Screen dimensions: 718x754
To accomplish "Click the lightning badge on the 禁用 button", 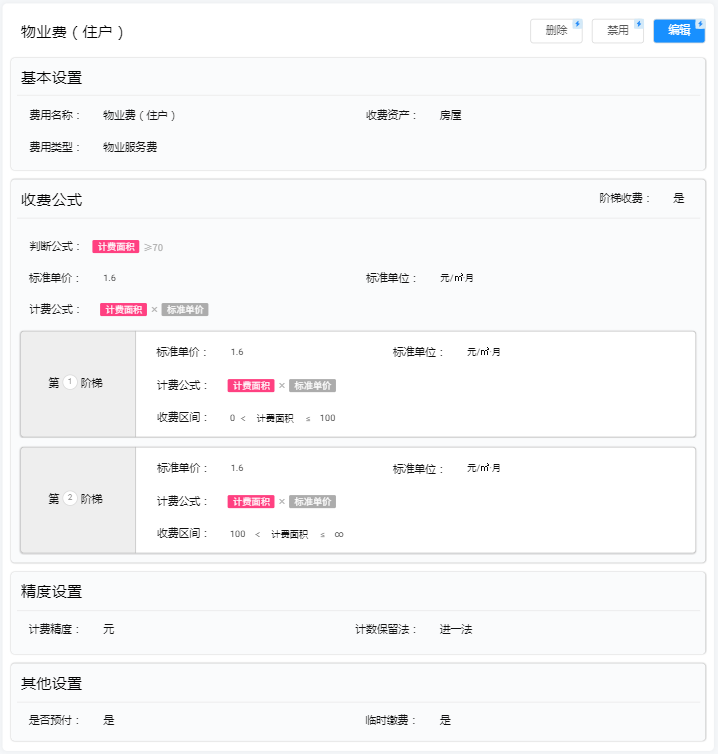I will click(638, 24).
